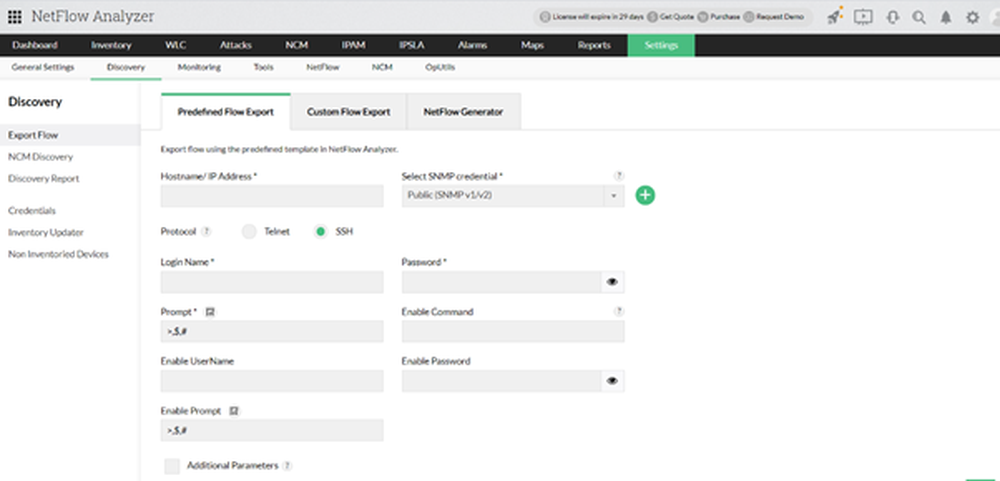This screenshot has height=481, width=1000.
Task: Open the notifications bell icon
Action: [x=946, y=17]
